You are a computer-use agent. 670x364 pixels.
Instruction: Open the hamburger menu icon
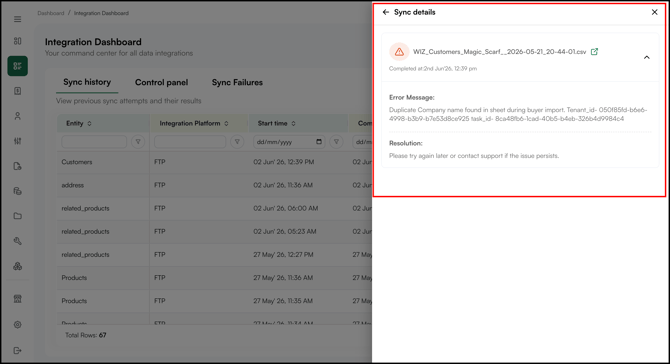18,19
